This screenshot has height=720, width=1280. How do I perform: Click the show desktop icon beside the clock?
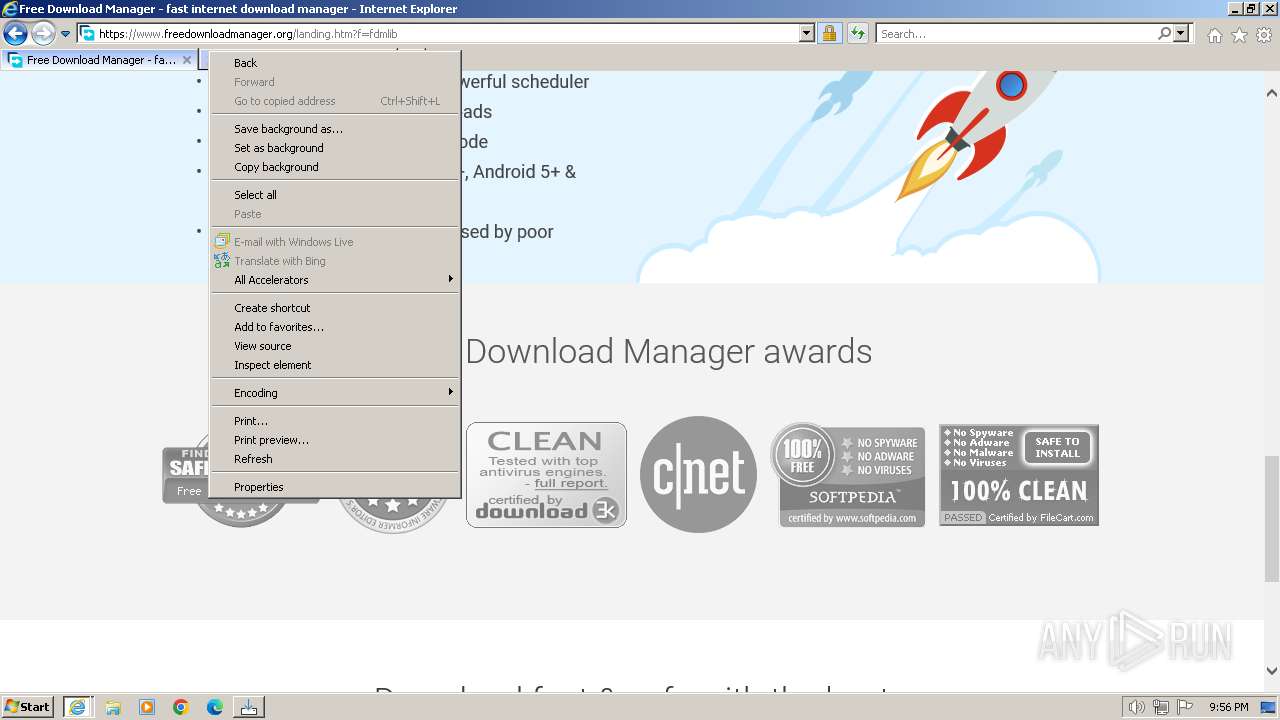coord(1268,707)
